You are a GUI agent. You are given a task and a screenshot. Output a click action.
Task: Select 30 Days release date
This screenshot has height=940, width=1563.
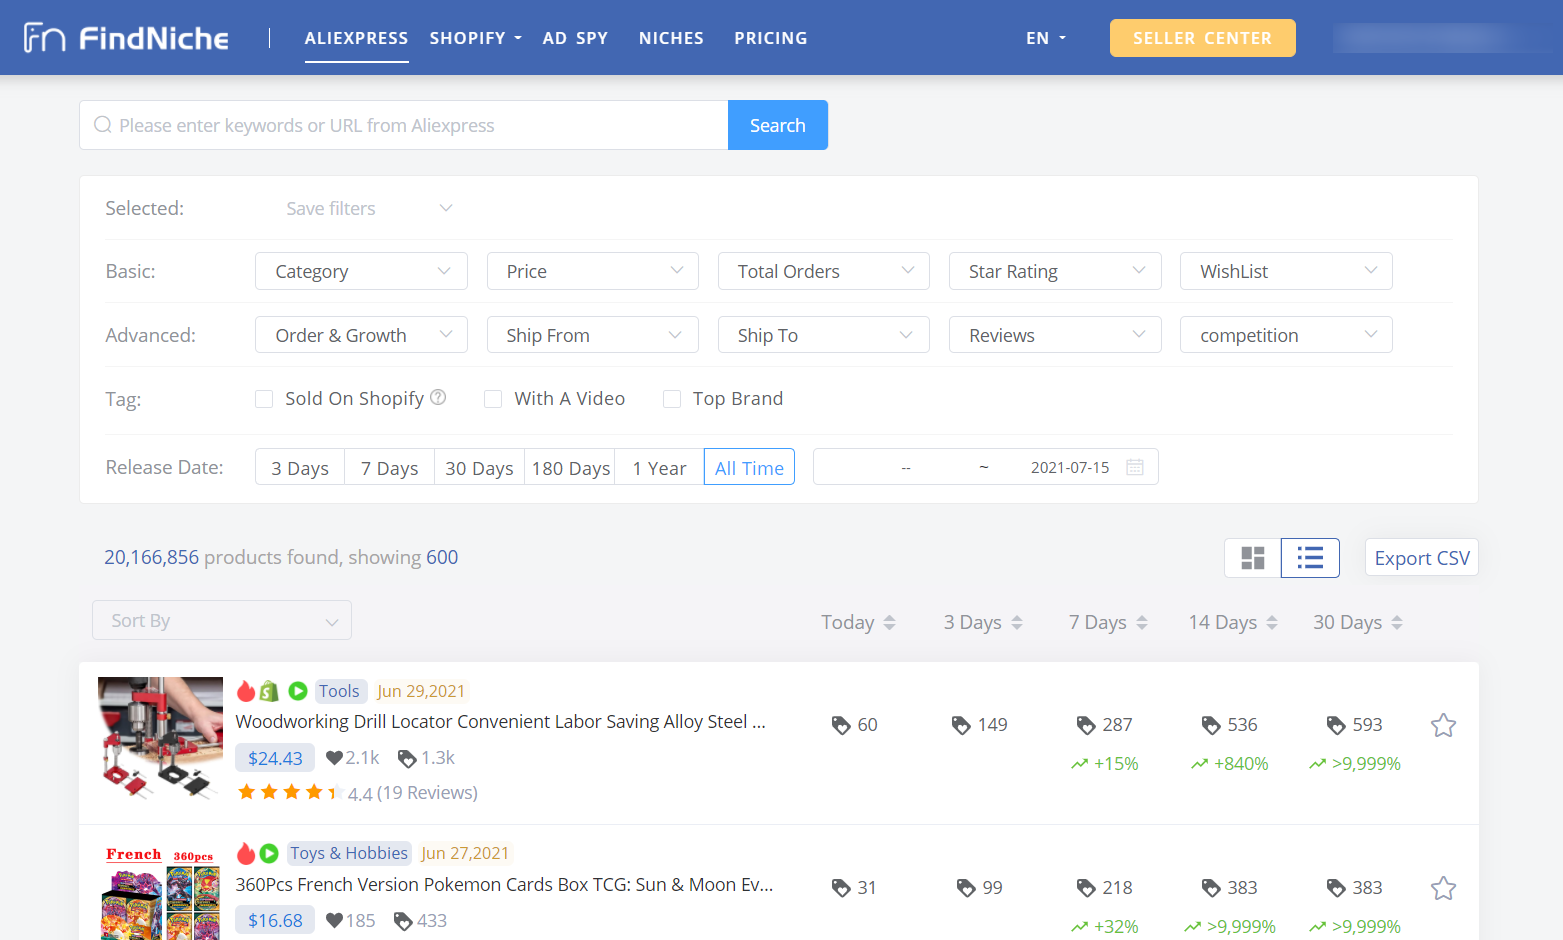coord(480,467)
